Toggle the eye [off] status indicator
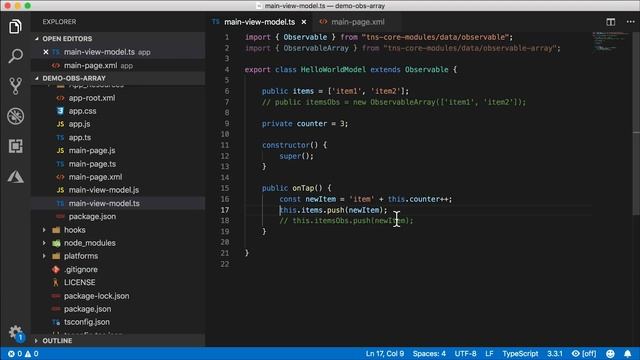Screen dimensions: 640x360 click(584, 354)
